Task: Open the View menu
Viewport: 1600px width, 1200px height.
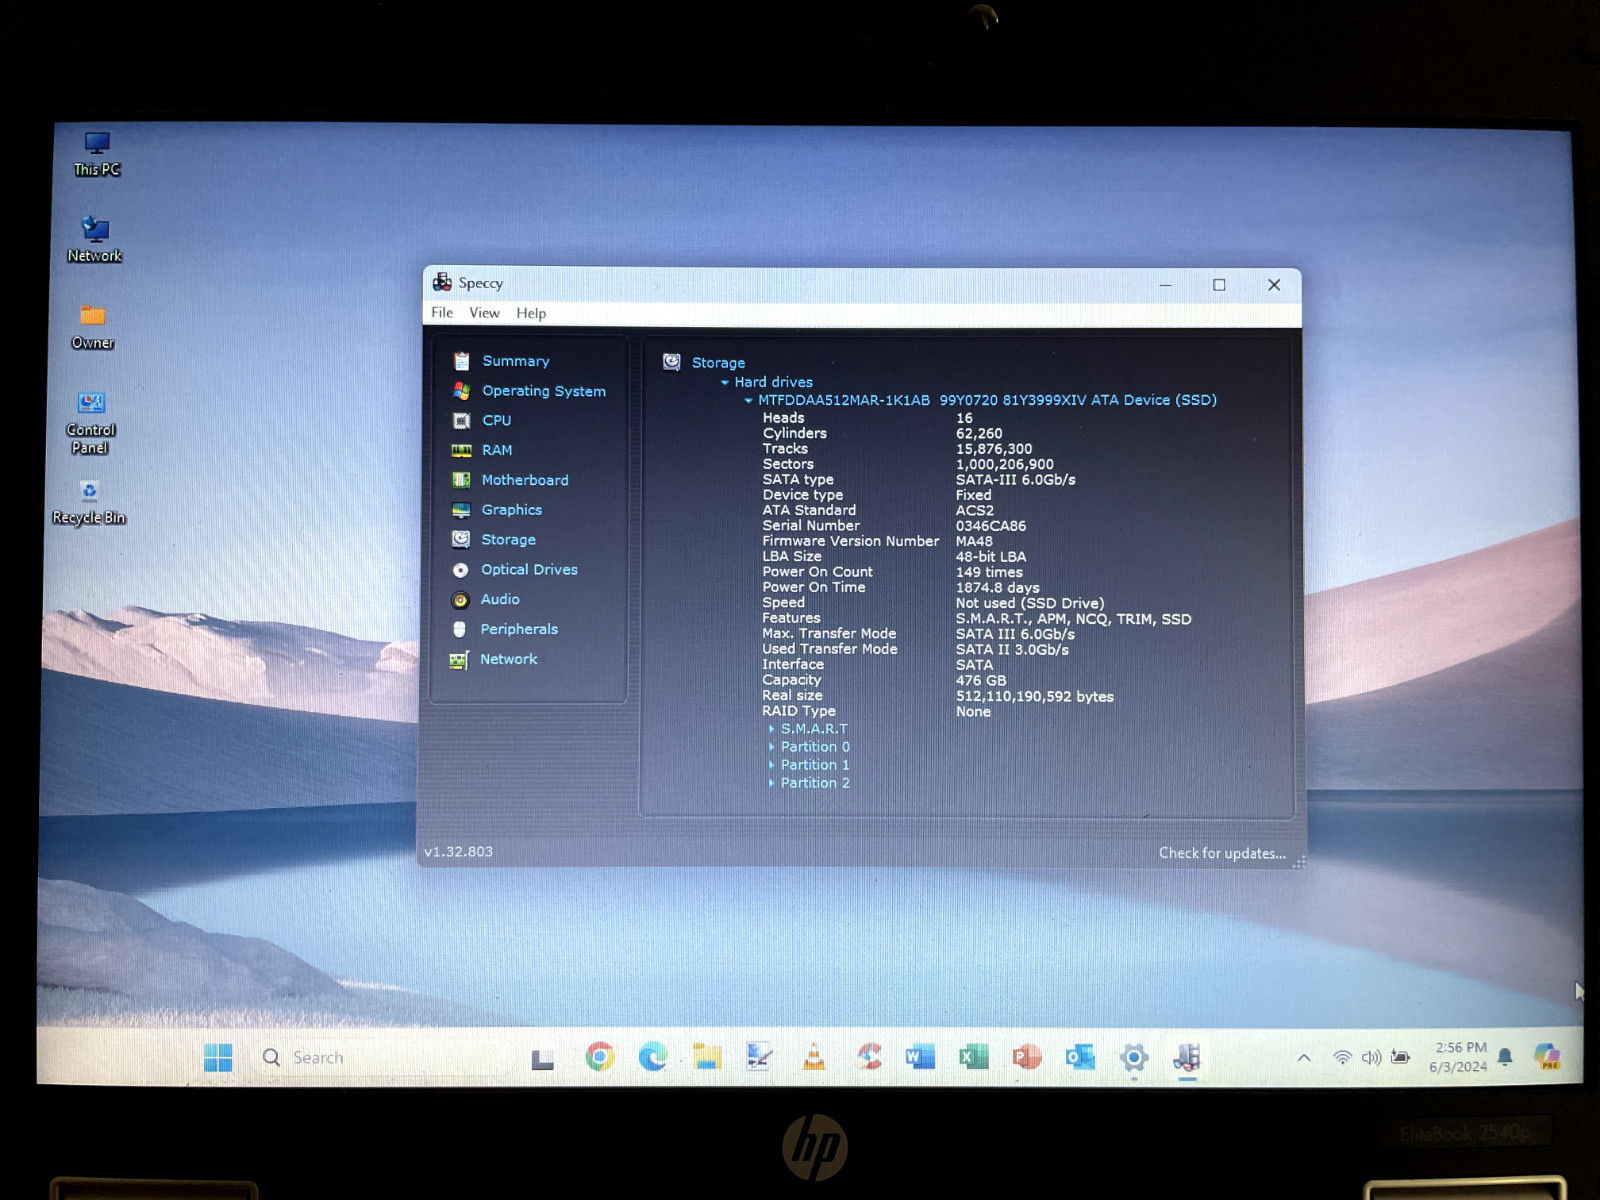Action: (484, 313)
